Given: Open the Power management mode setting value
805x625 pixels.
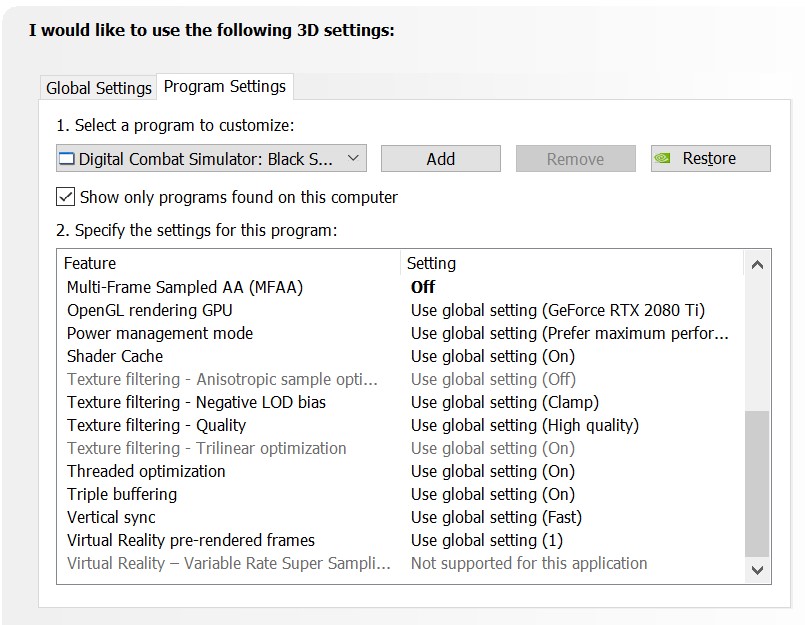Looking at the screenshot, I should tap(569, 333).
